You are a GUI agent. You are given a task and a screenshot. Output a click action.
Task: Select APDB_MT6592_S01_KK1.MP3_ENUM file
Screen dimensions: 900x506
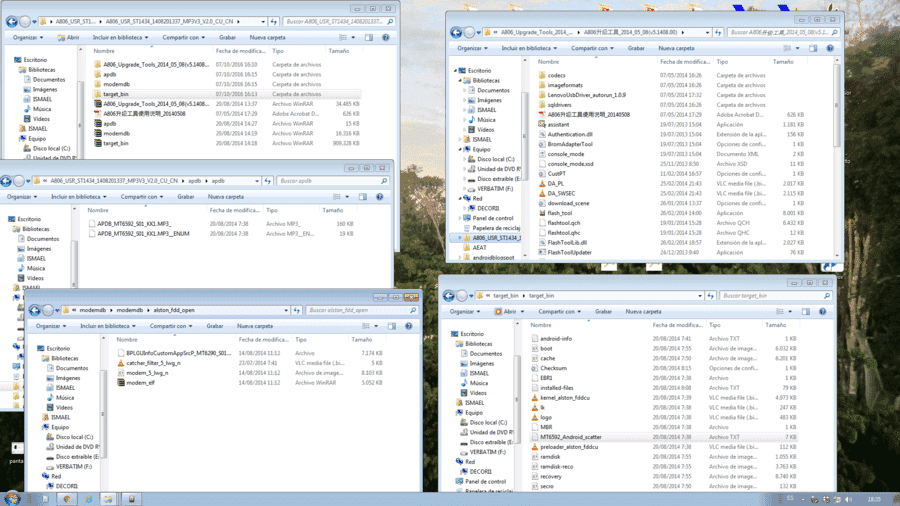[x=142, y=234]
